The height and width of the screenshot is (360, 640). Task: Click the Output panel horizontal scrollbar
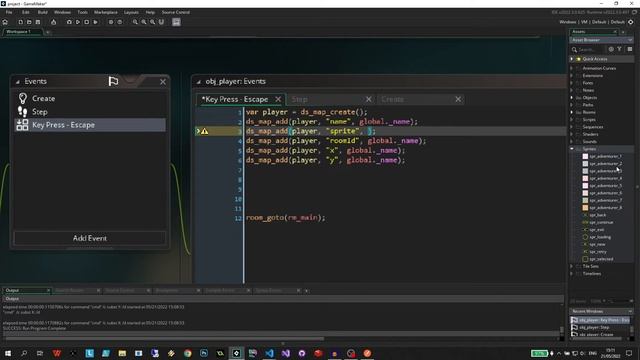pyautogui.click(x=165, y=338)
